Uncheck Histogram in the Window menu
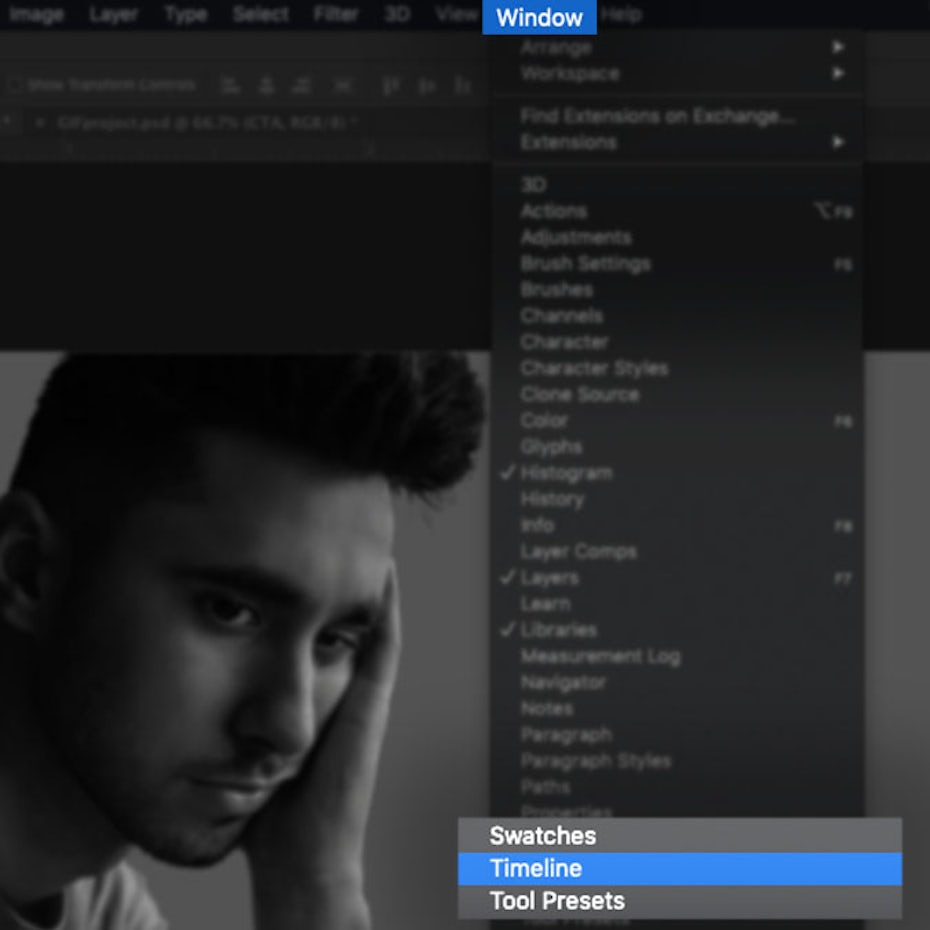Image resolution: width=930 pixels, height=930 pixels. [x=566, y=472]
